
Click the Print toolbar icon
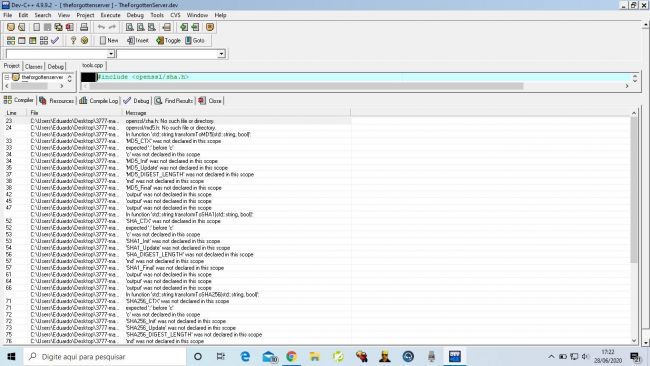[x=84, y=27]
